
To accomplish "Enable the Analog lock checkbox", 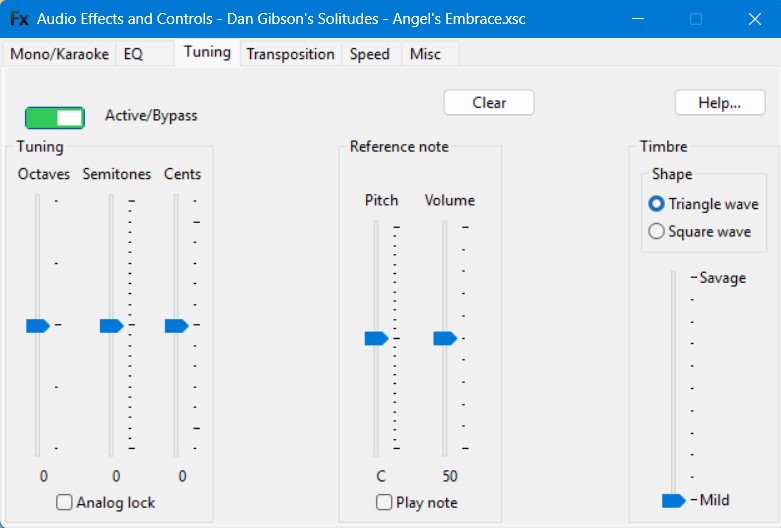I will click(65, 502).
